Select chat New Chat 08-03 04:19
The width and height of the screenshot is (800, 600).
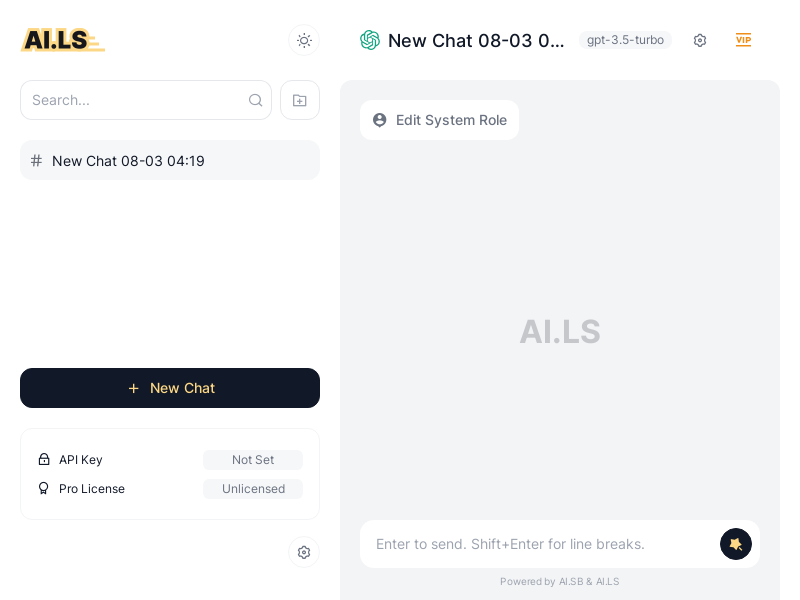point(170,161)
